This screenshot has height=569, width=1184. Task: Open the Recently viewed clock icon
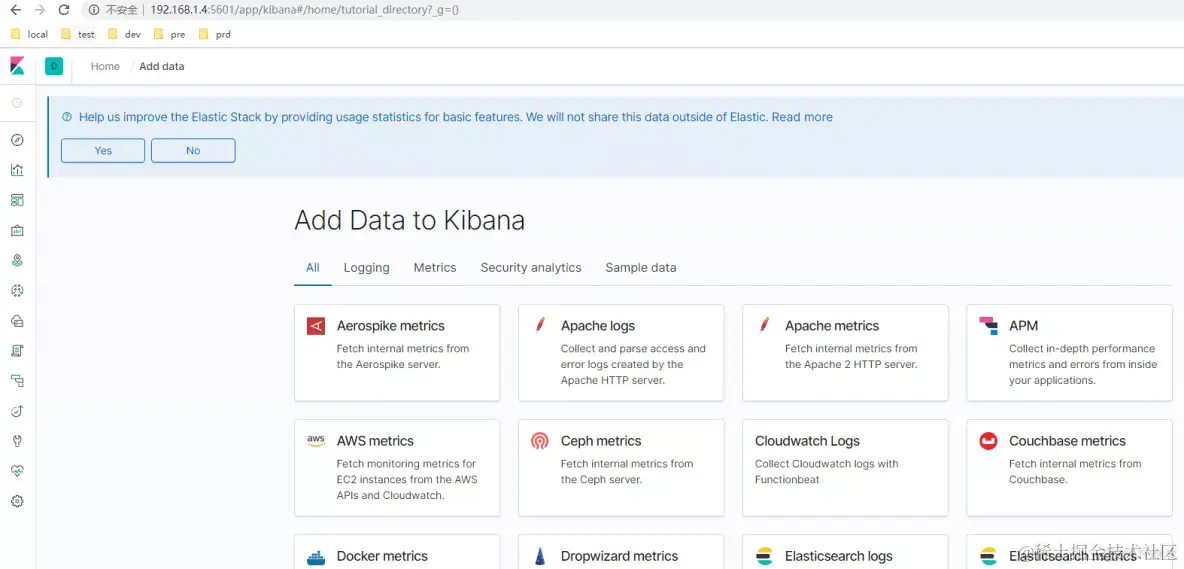17,103
